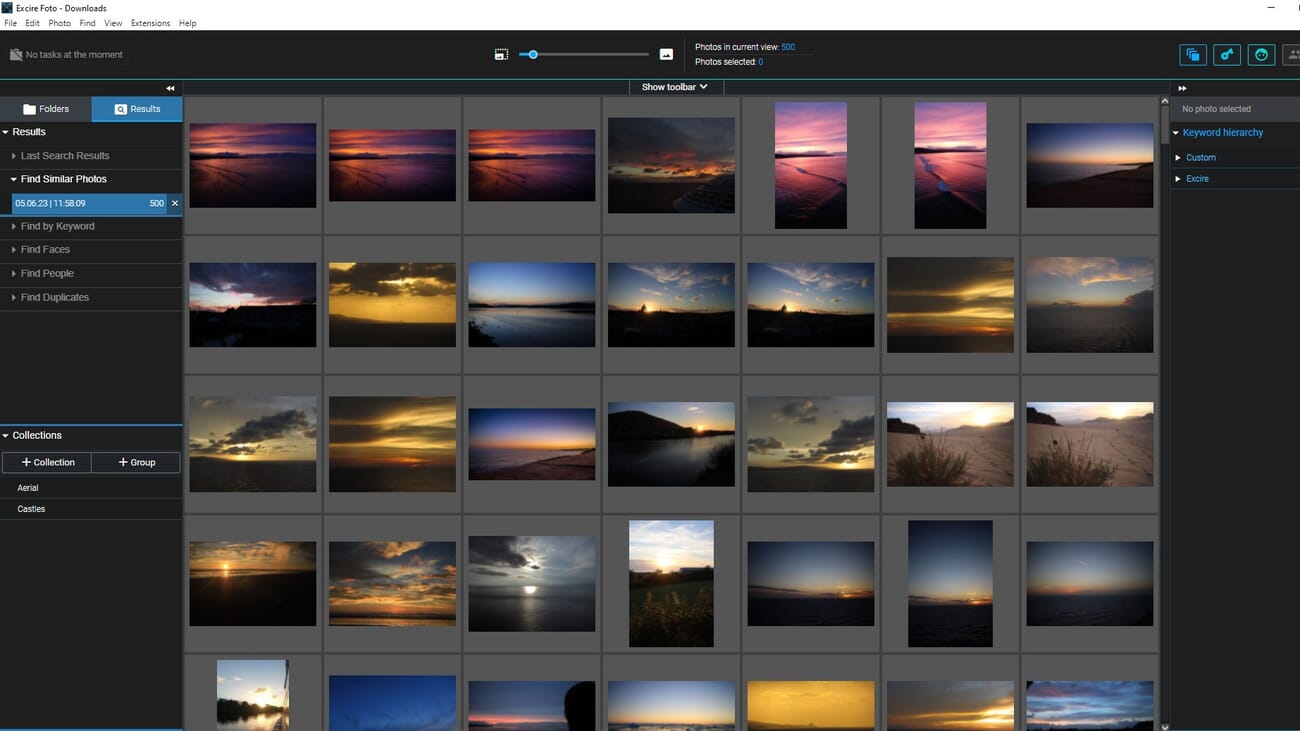The width and height of the screenshot is (1300, 731).
Task: Open the Show toolbar dropdown
Action: pos(674,87)
